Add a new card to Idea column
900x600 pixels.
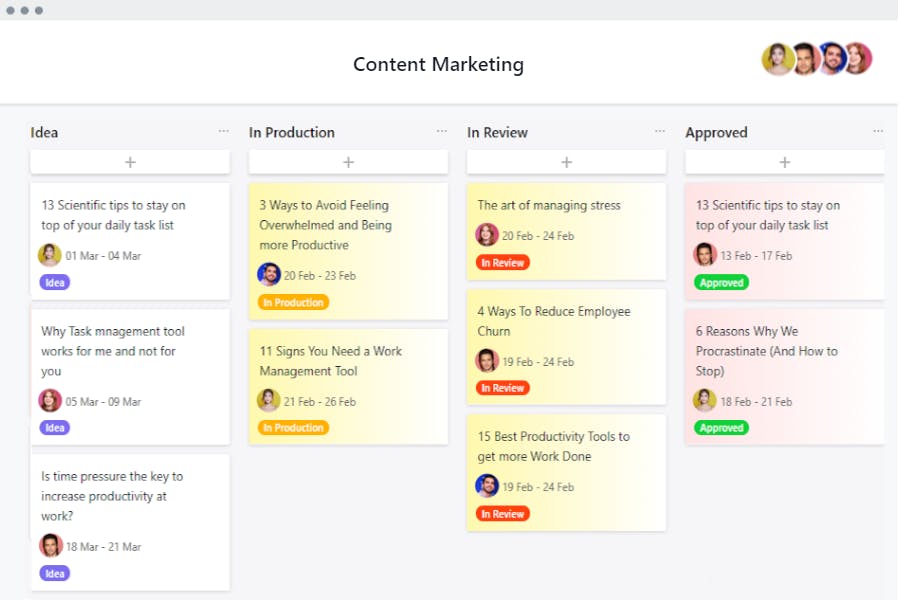click(130, 162)
